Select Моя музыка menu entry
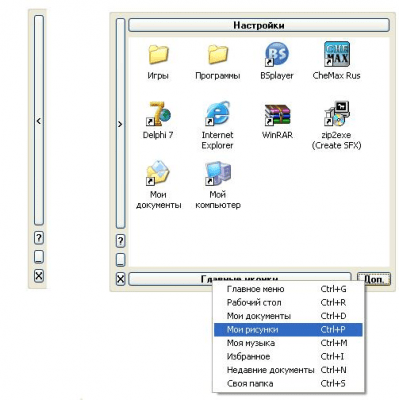This screenshot has height=400, width=399. click(288, 343)
